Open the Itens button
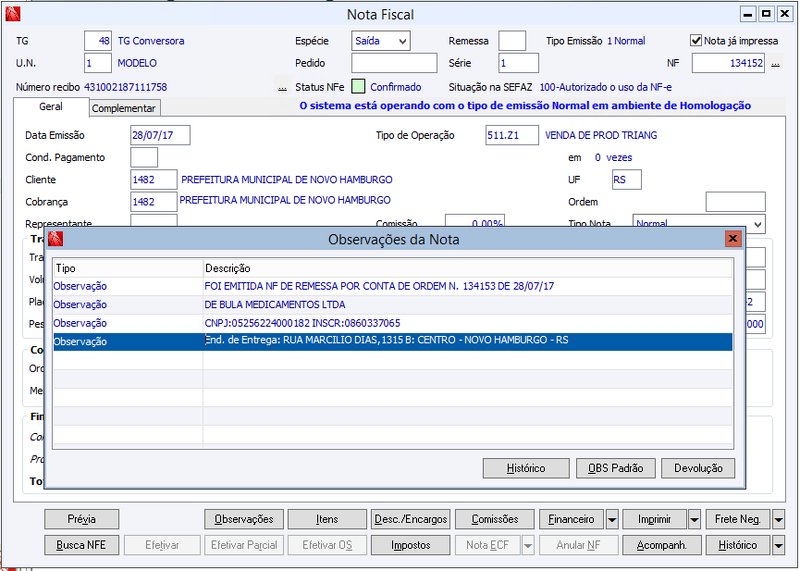Image resolution: width=800 pixels, height=571 pixels. (327, 519)
